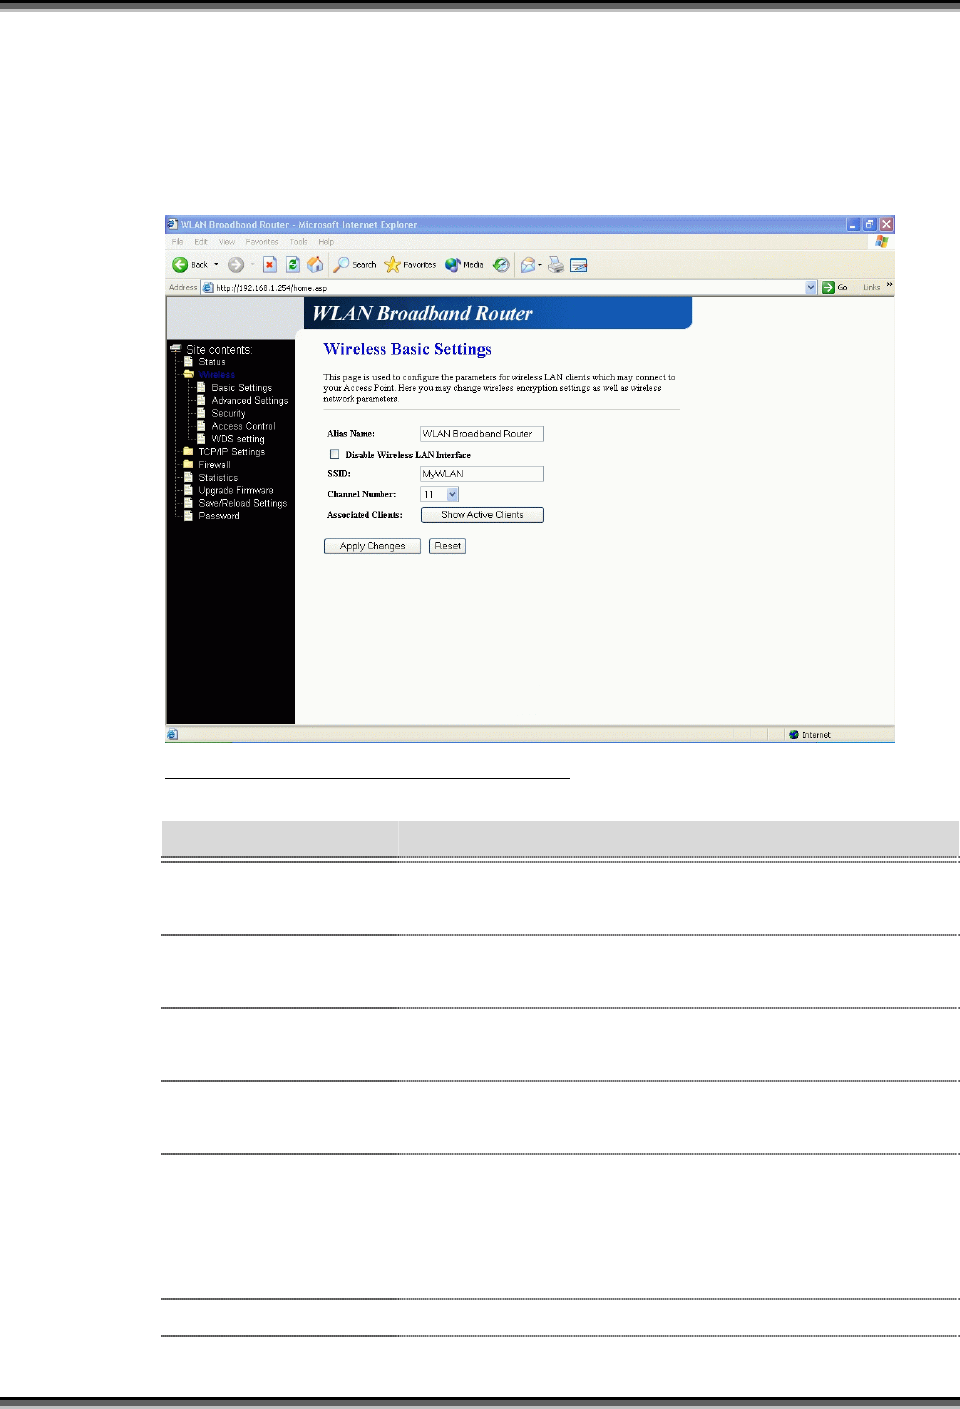Tick Disable Wireless LAN Interface checkbox
Screen dimensions: 960x1409
point(335,454)
